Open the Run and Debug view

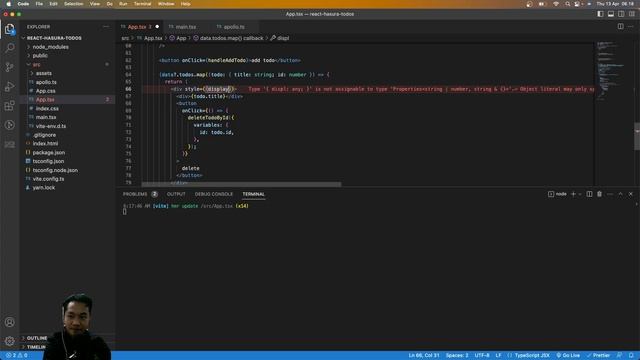click(9, 87)
